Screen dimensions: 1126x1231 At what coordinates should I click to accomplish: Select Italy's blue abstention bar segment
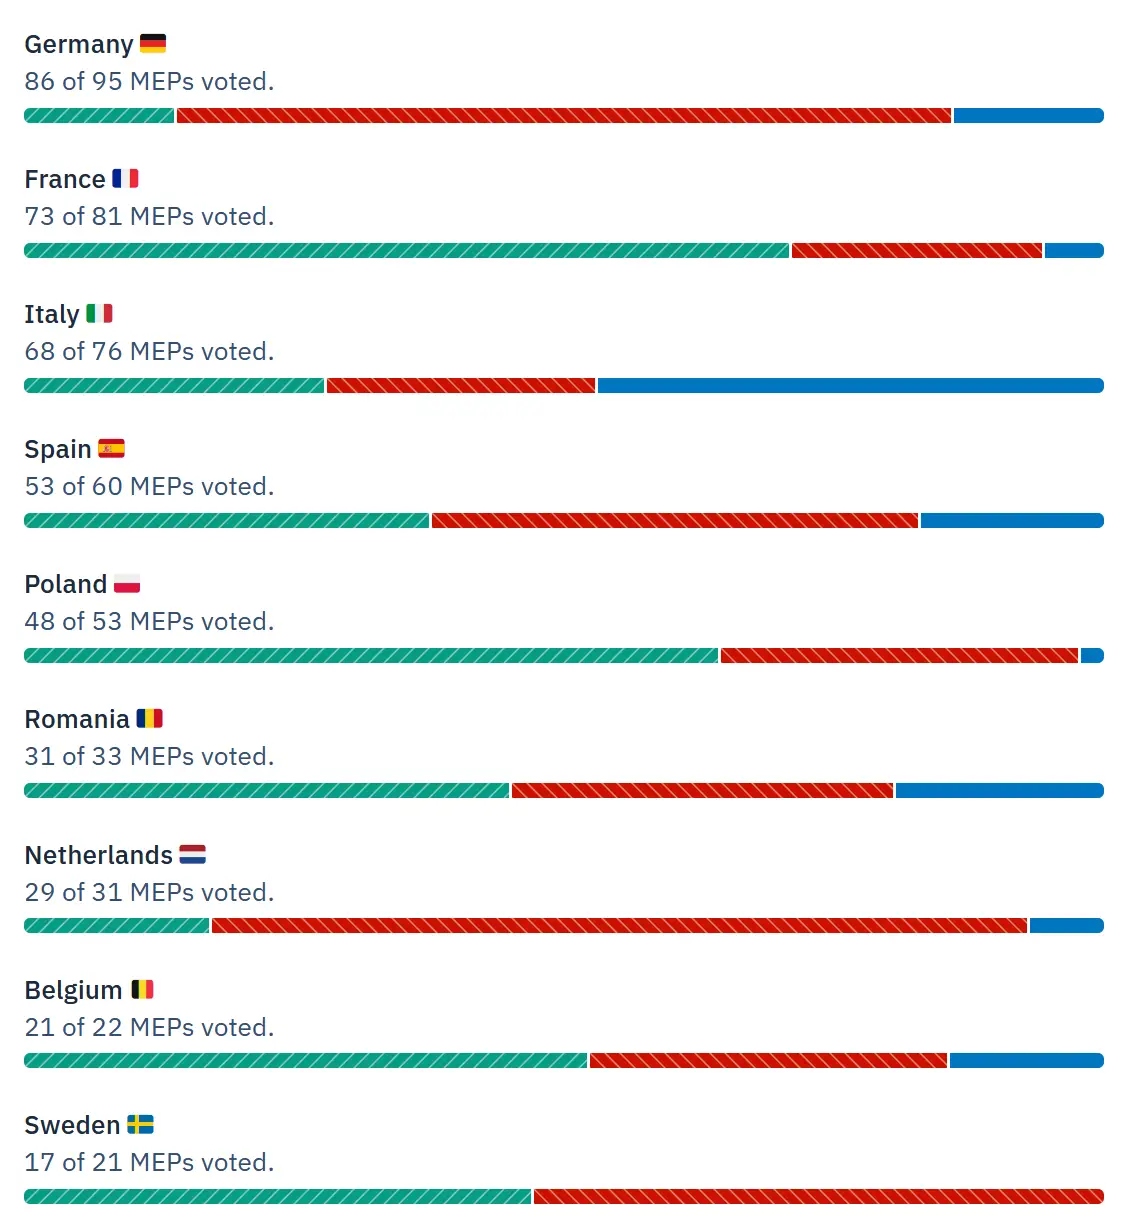click(850, 386)
